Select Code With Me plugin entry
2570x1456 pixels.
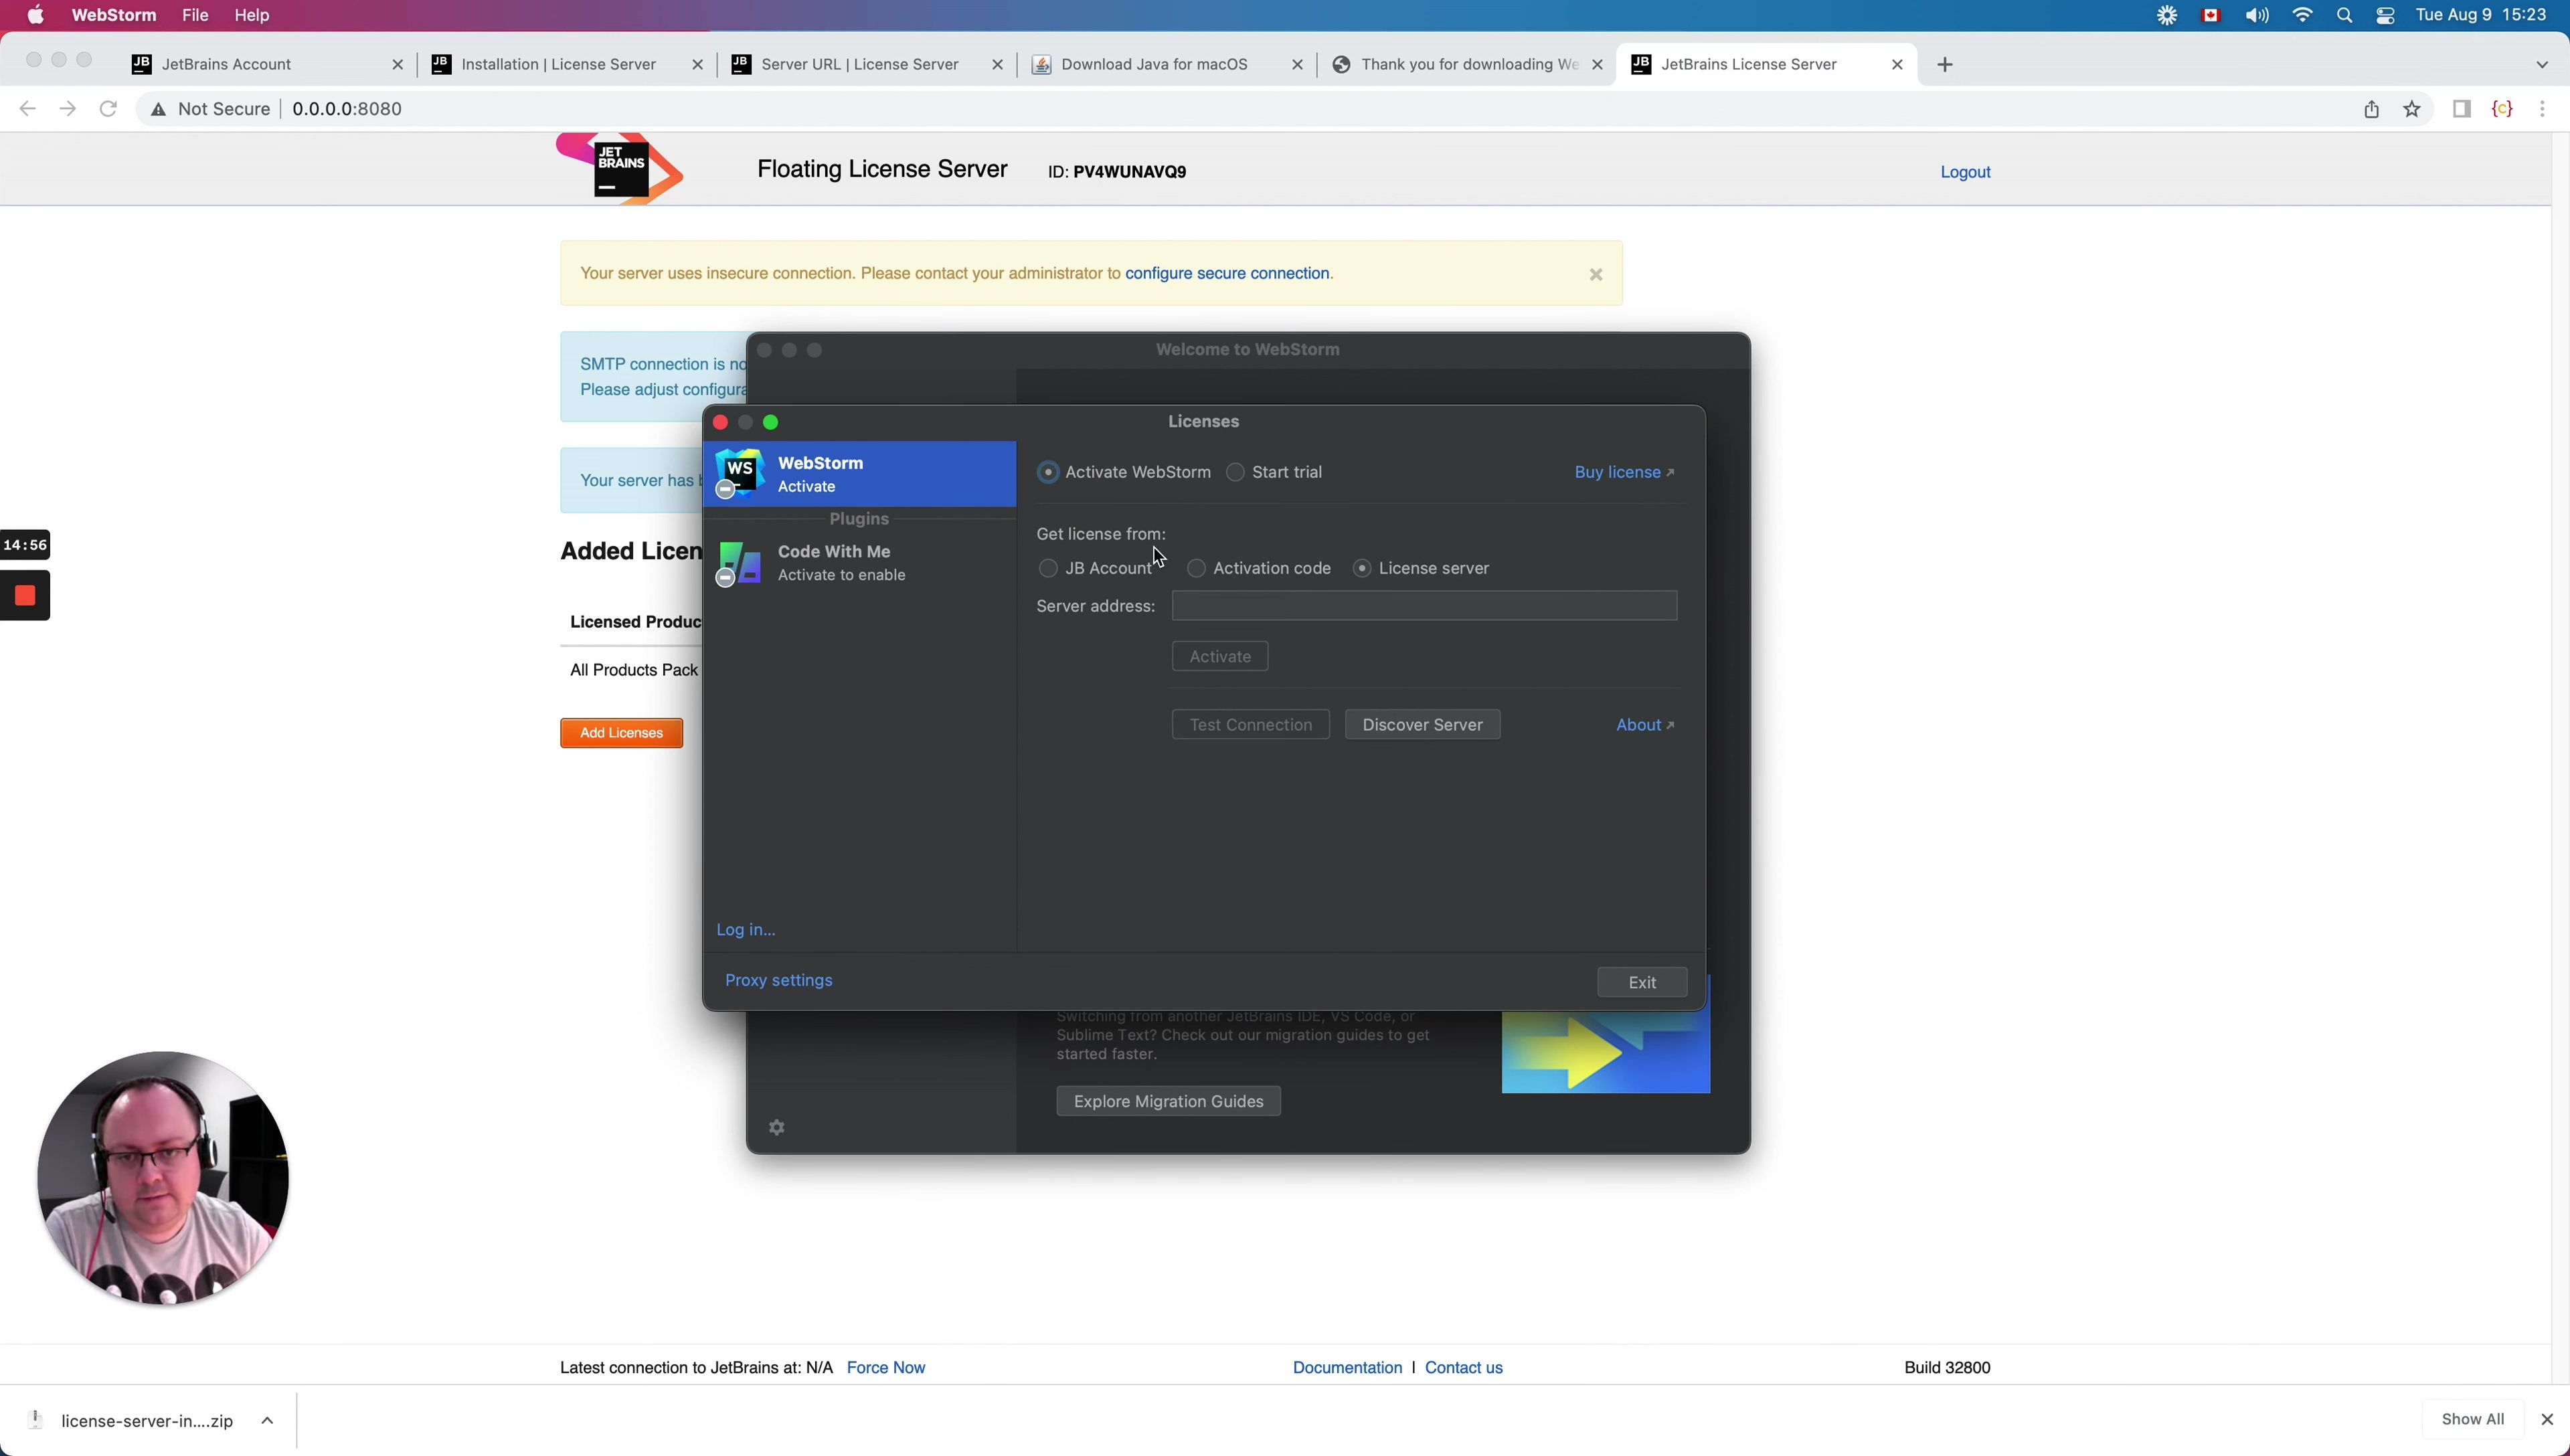(860, 563)
